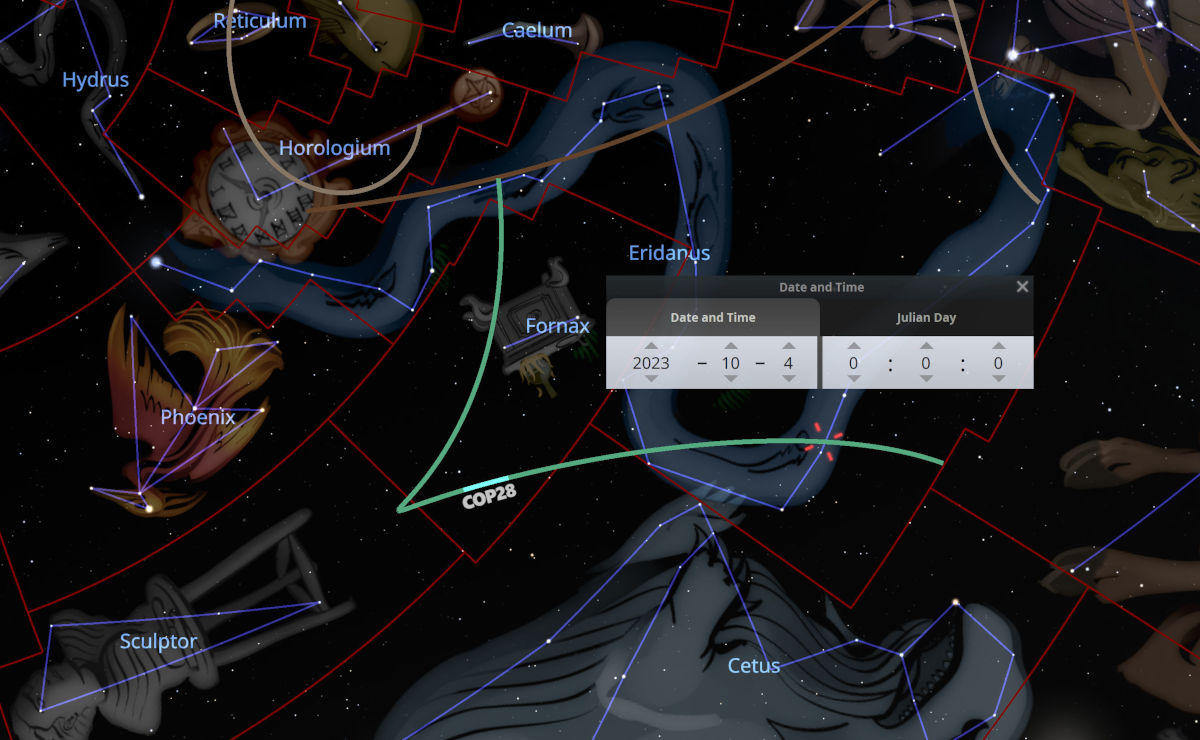Click the day field showing 4
Screen dimensions: 1200x740
tap(788, 363)
